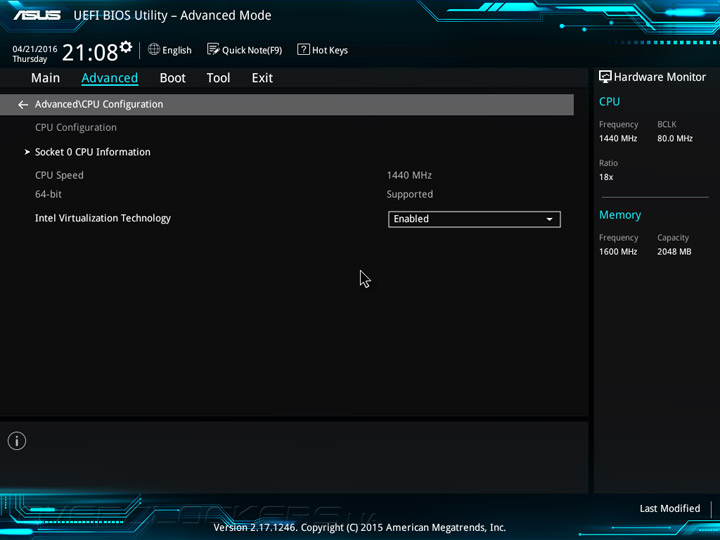This screenshot has height=540, width=720.
Task: Click the ASUS logo
Action: pos(37,15)
